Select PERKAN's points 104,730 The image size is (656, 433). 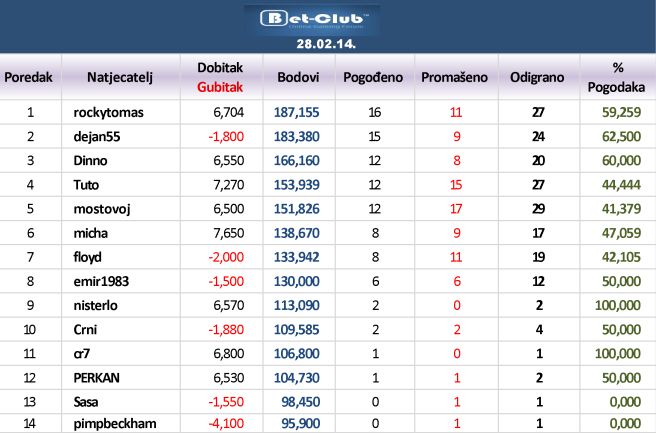click(x=296, y=378)
